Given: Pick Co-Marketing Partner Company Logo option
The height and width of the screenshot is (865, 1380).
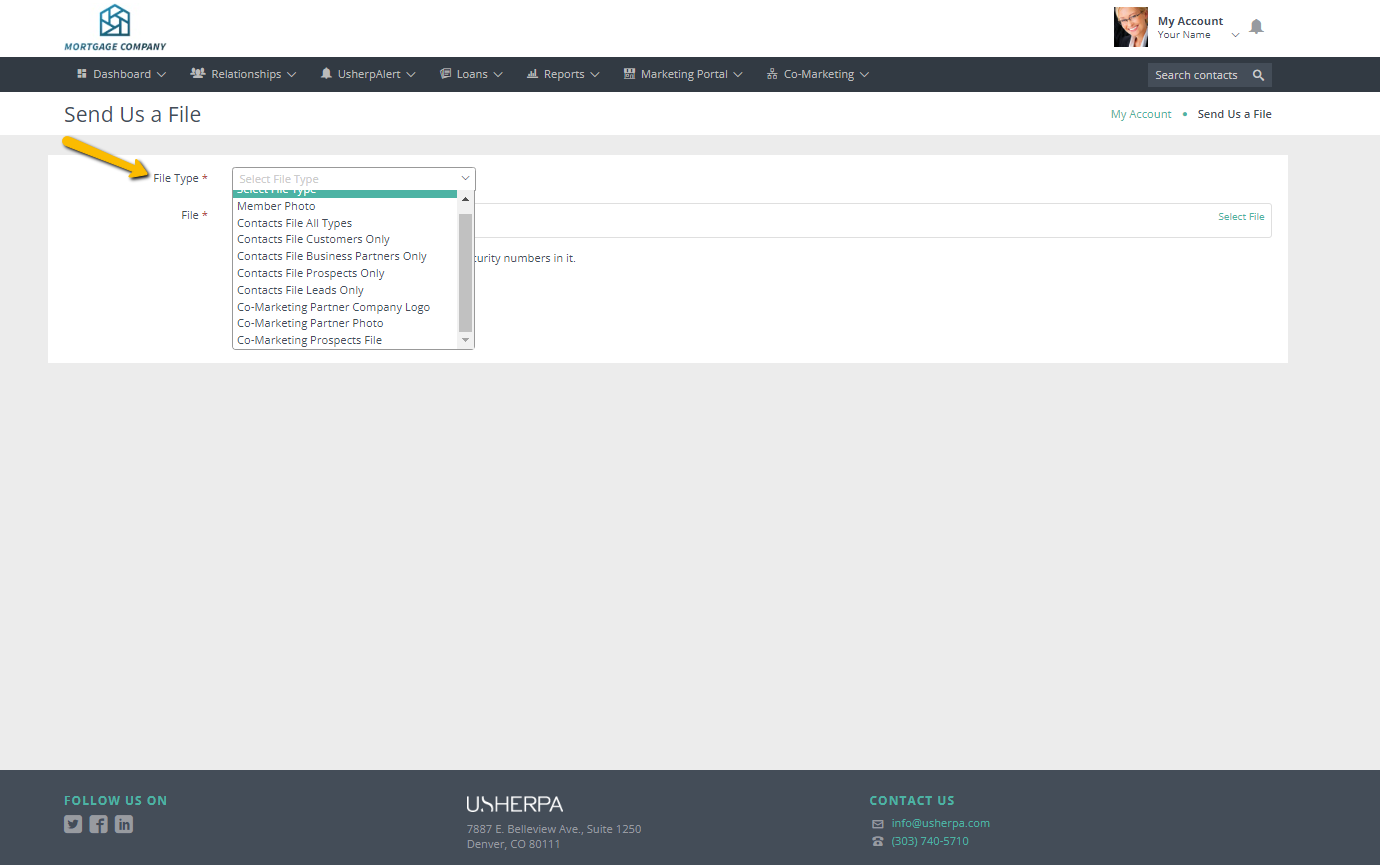Looking at the screenshot, I should 333,307.
